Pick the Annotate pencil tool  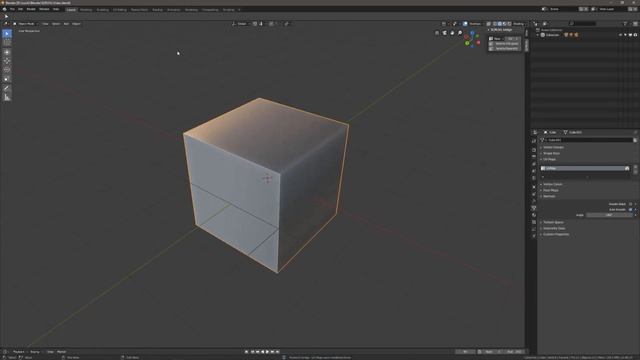click(7, 88)
